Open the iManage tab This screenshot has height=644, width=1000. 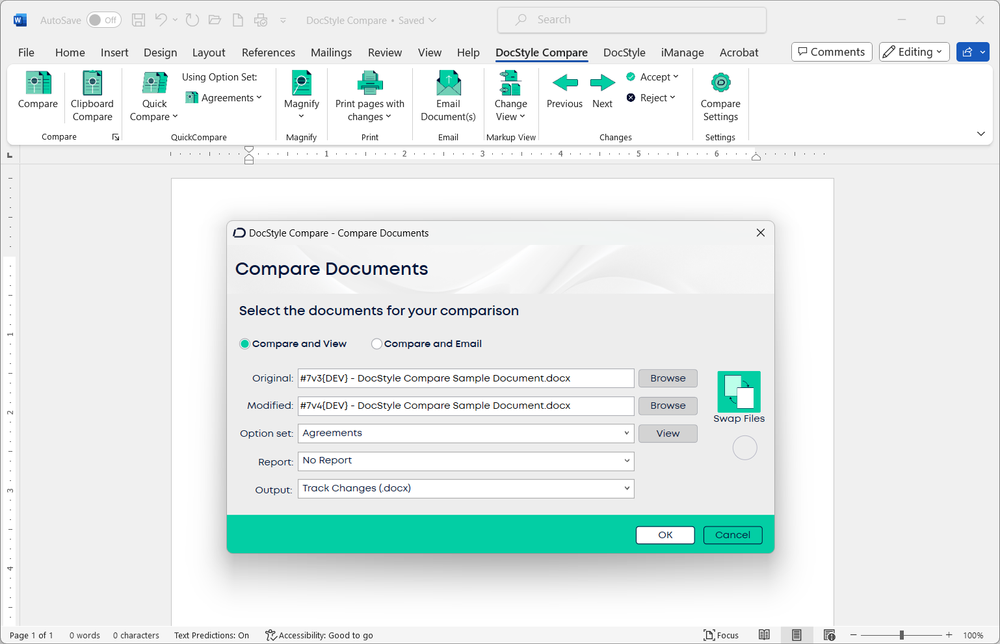[x=682, y=52]
